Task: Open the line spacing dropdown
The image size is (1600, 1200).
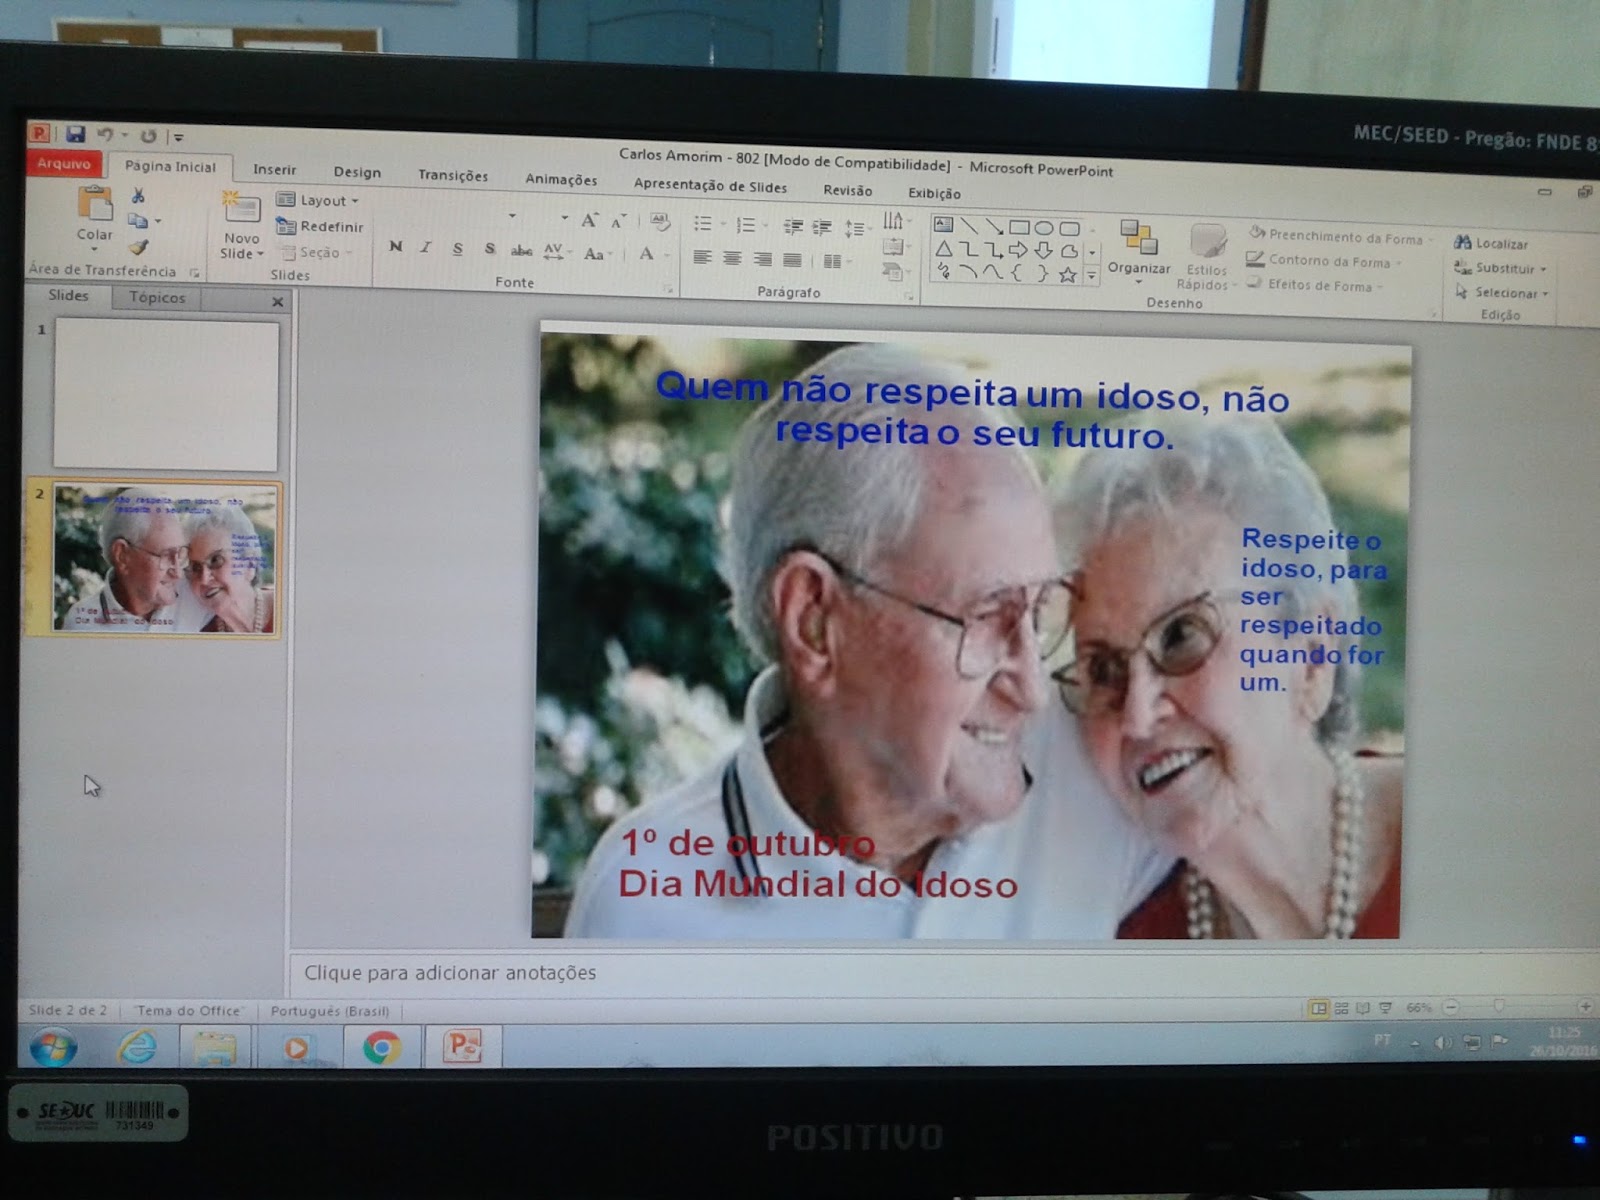Action: 857,229
